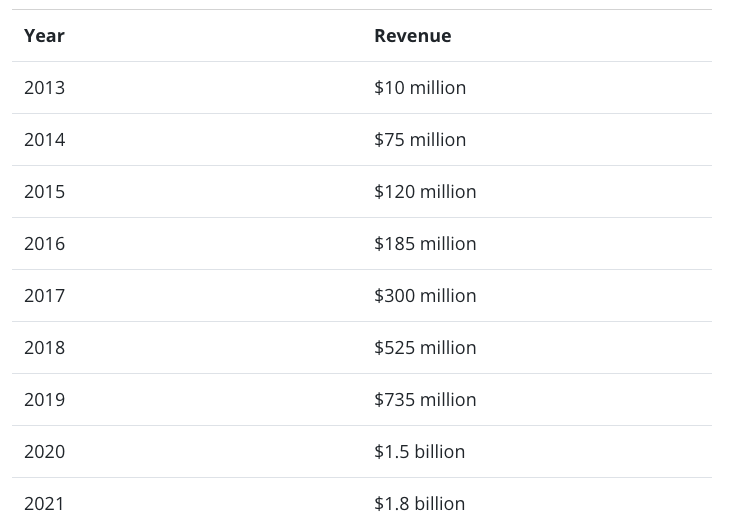Click the Year column header
745x529 pixels.
[x=44, y=36]
